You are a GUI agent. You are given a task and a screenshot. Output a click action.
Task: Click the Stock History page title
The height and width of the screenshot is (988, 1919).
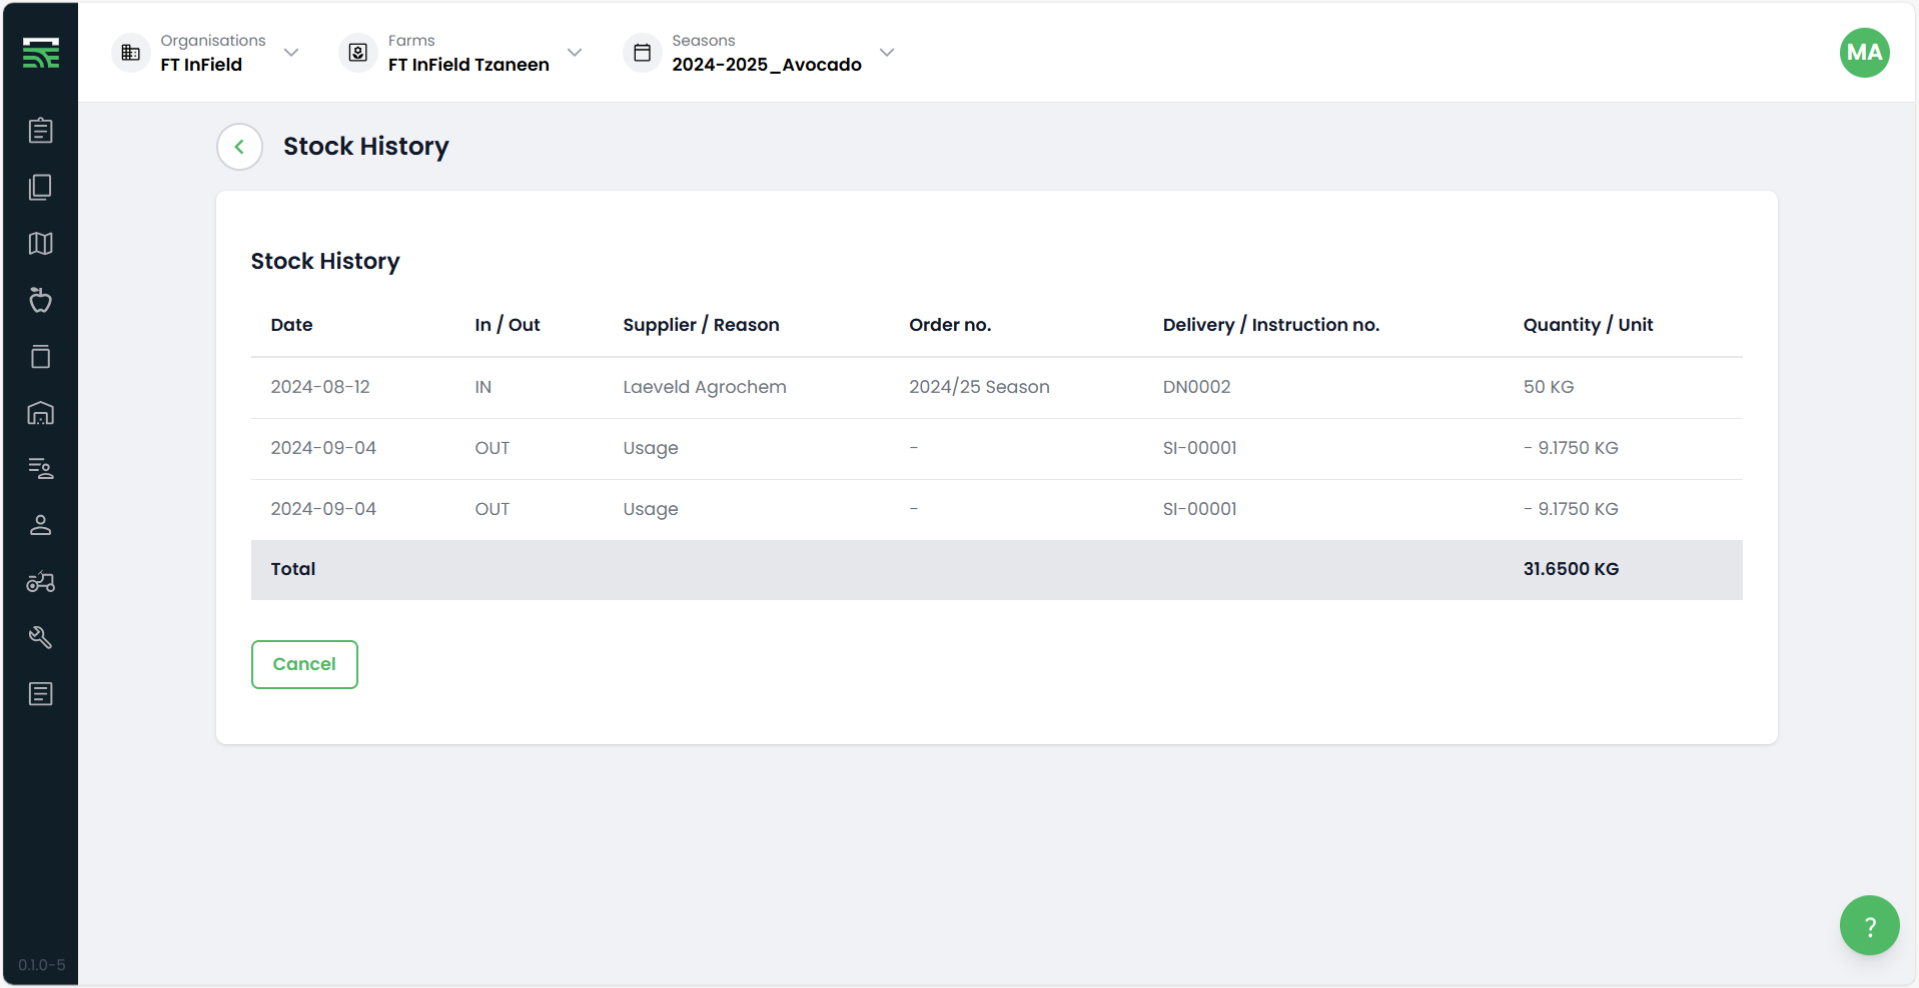click(366, 146)
